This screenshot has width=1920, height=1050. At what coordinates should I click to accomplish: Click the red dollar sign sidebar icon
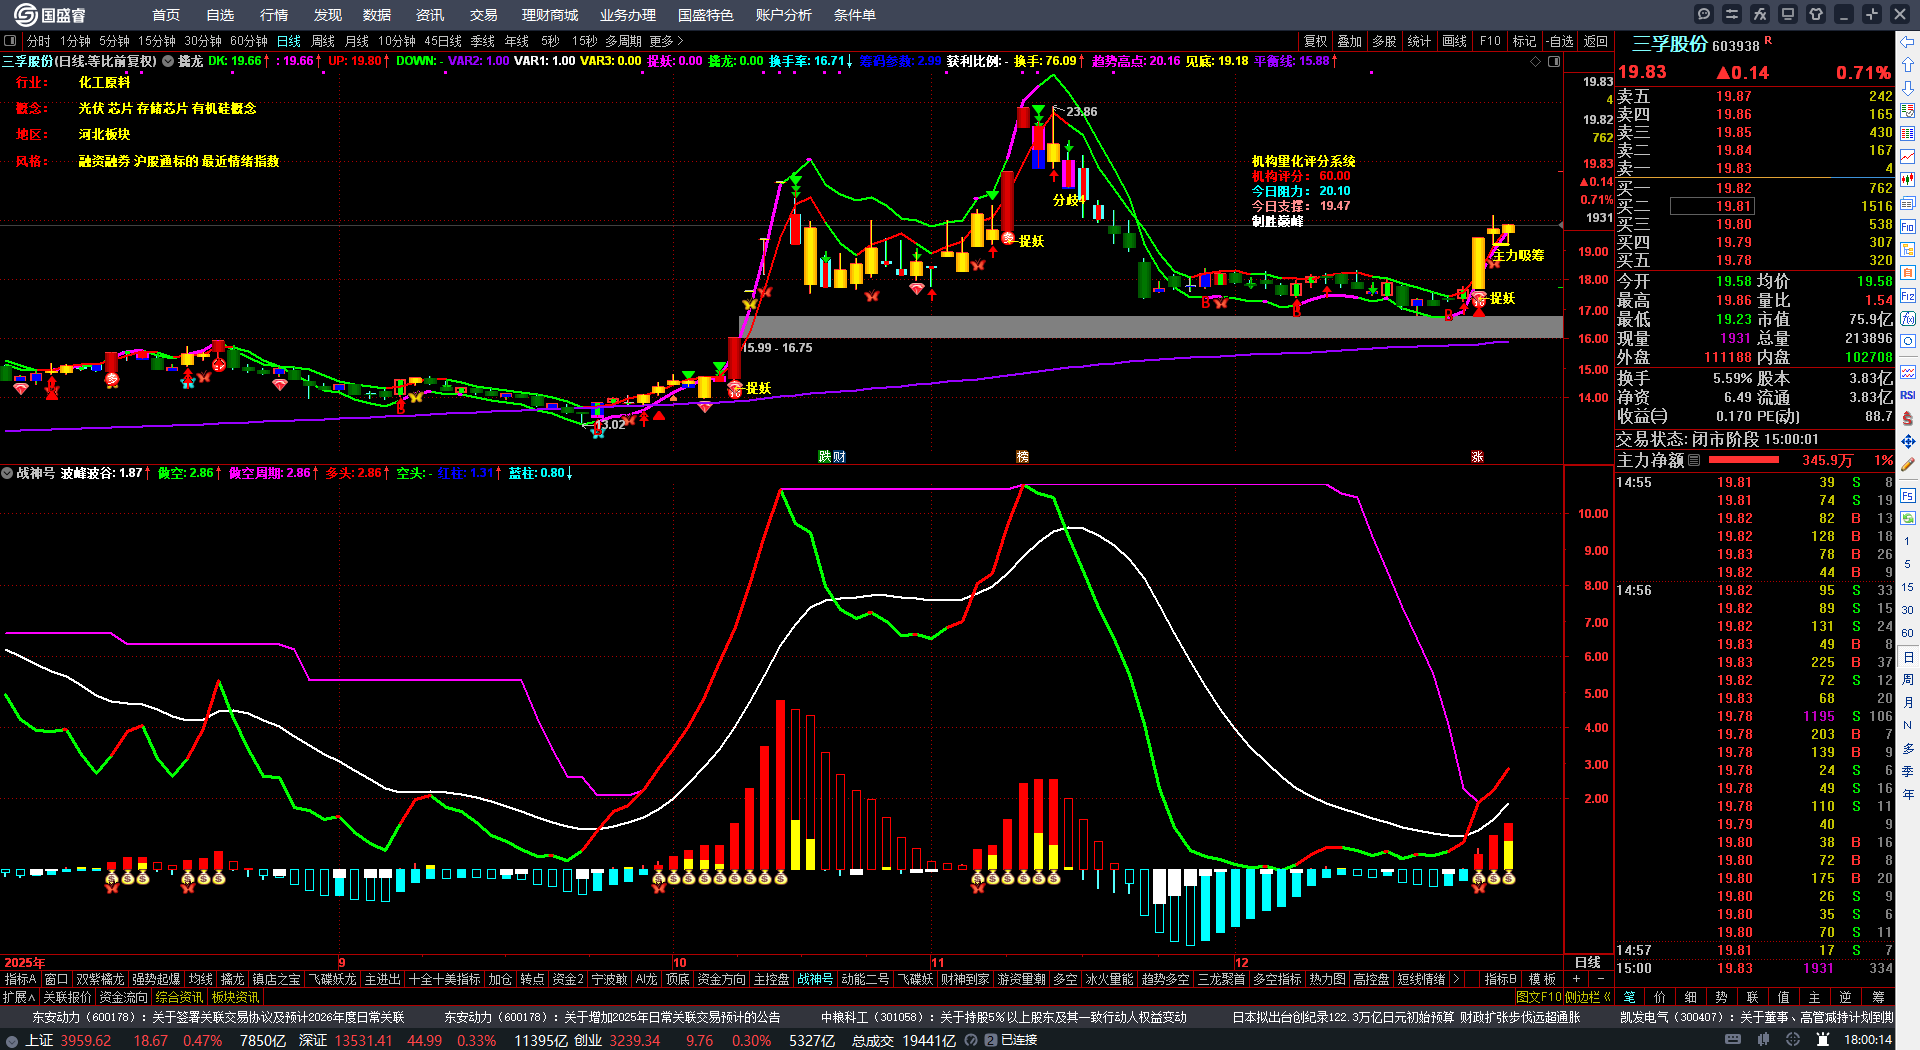click(1908, 418)
